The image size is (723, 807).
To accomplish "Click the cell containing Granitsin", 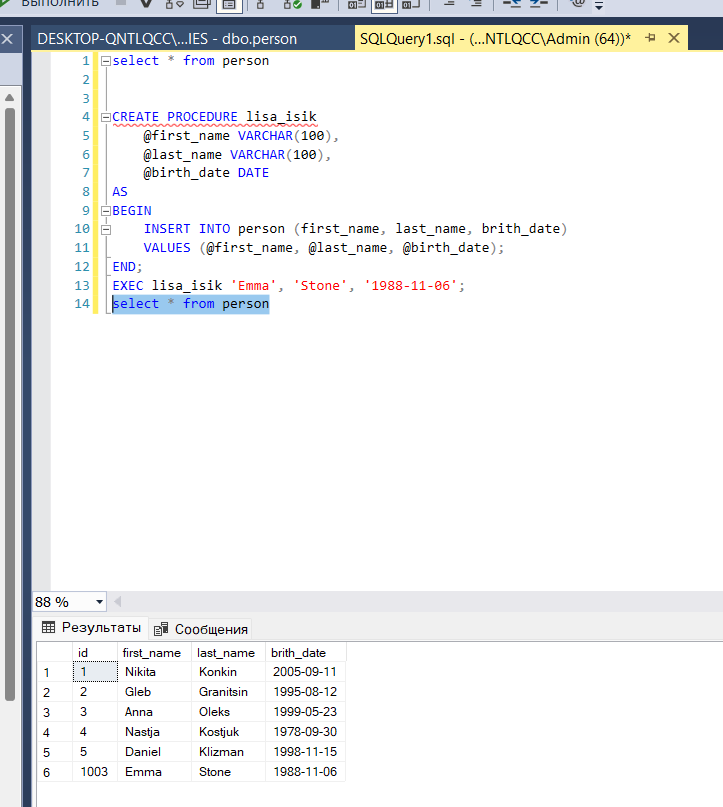I will [x=228, y=692].
